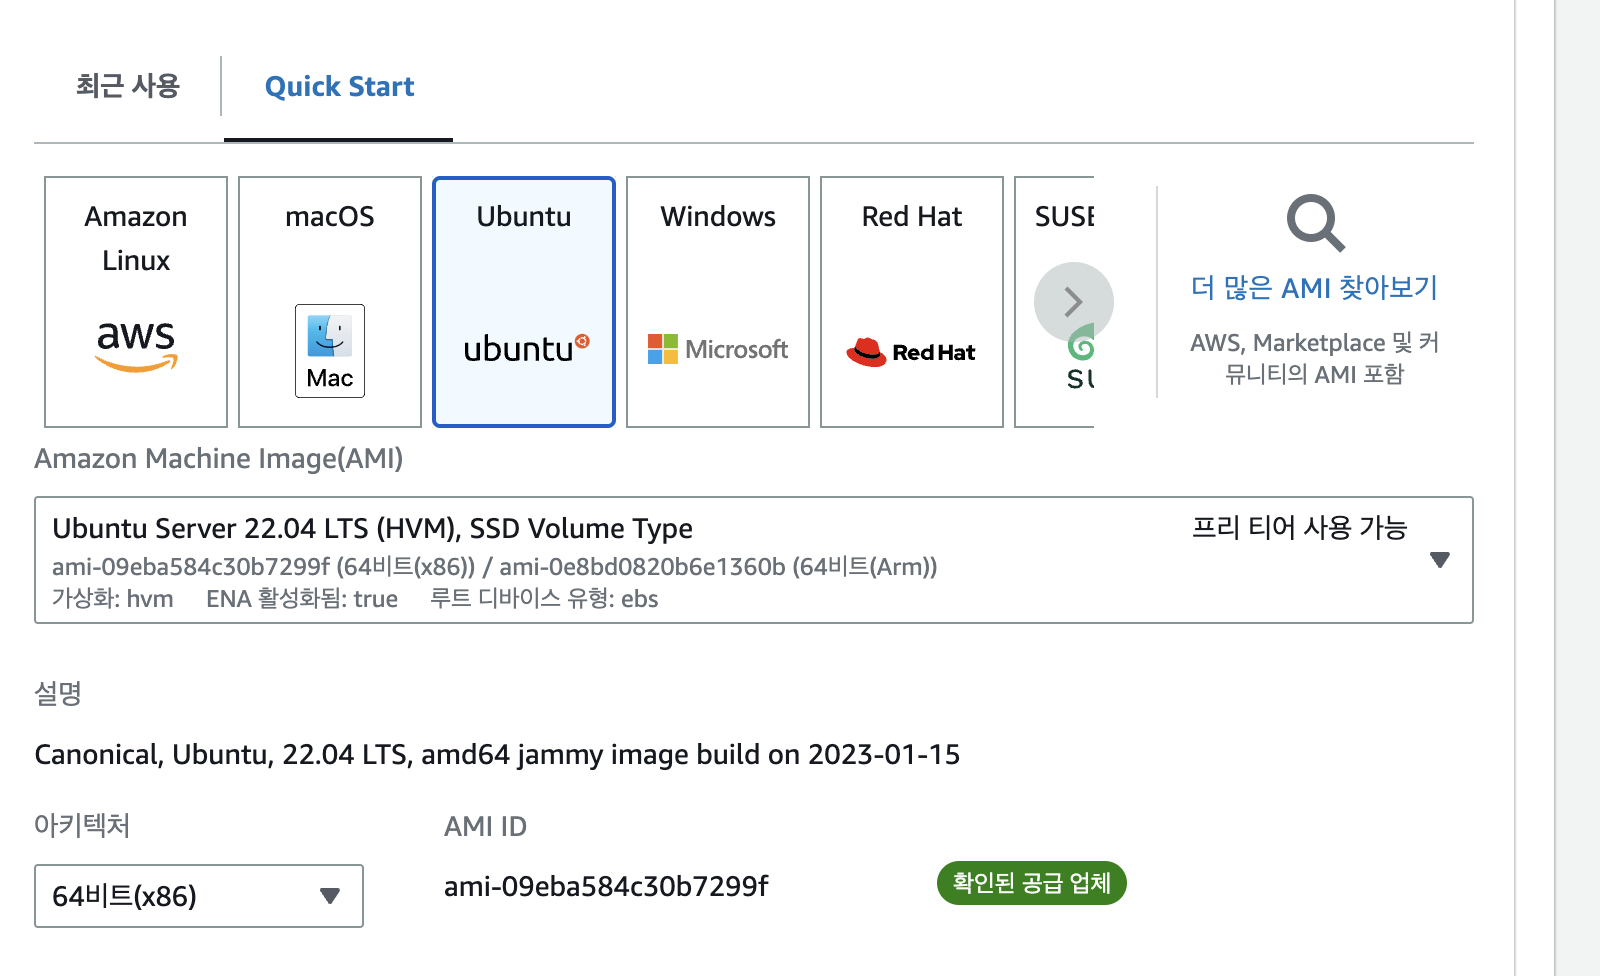Click the 'AMI ID' label
Viewport: 1600px width, 976px height.
[485, 826]
